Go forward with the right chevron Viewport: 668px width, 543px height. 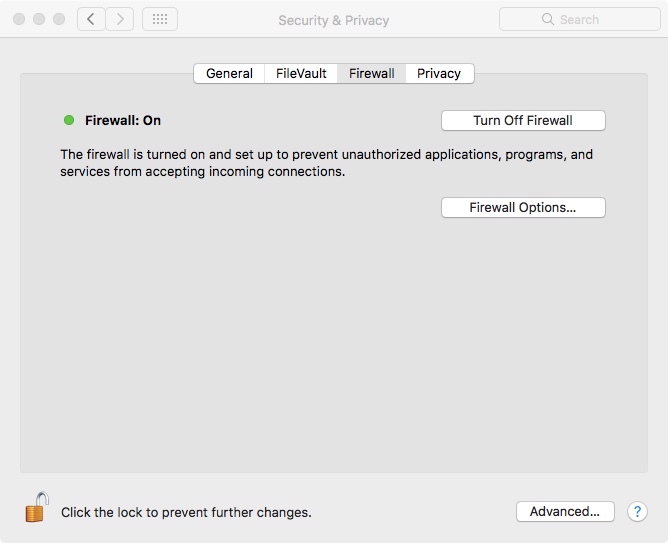[x=120, y=19]
